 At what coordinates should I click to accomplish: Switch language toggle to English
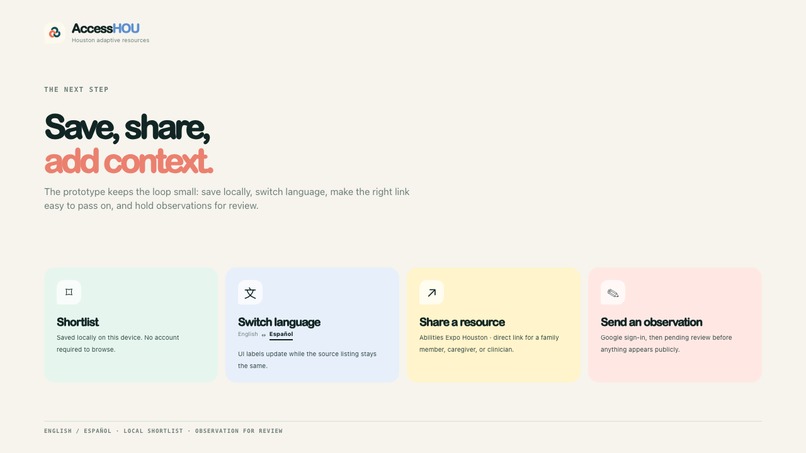click(x=248, y=334)
